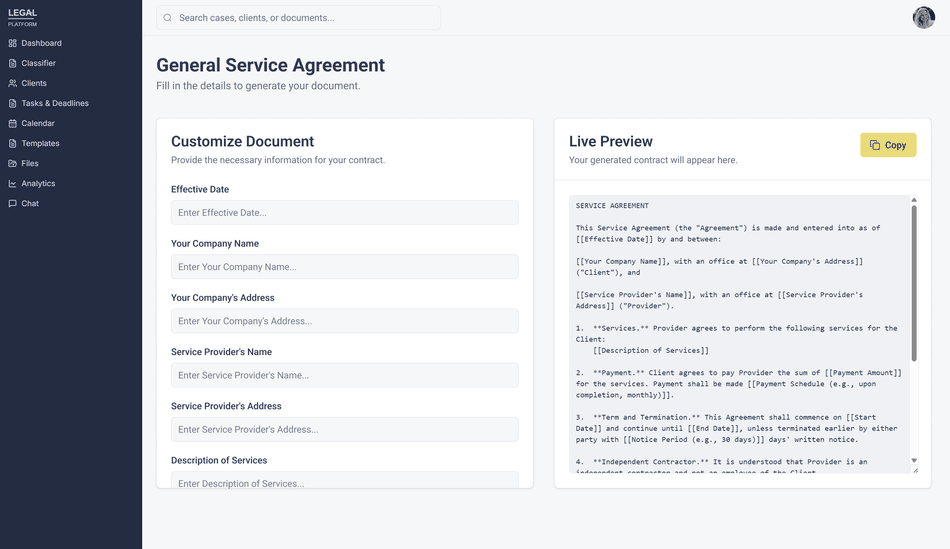Open the Templates menu item

tap(40, 143)
